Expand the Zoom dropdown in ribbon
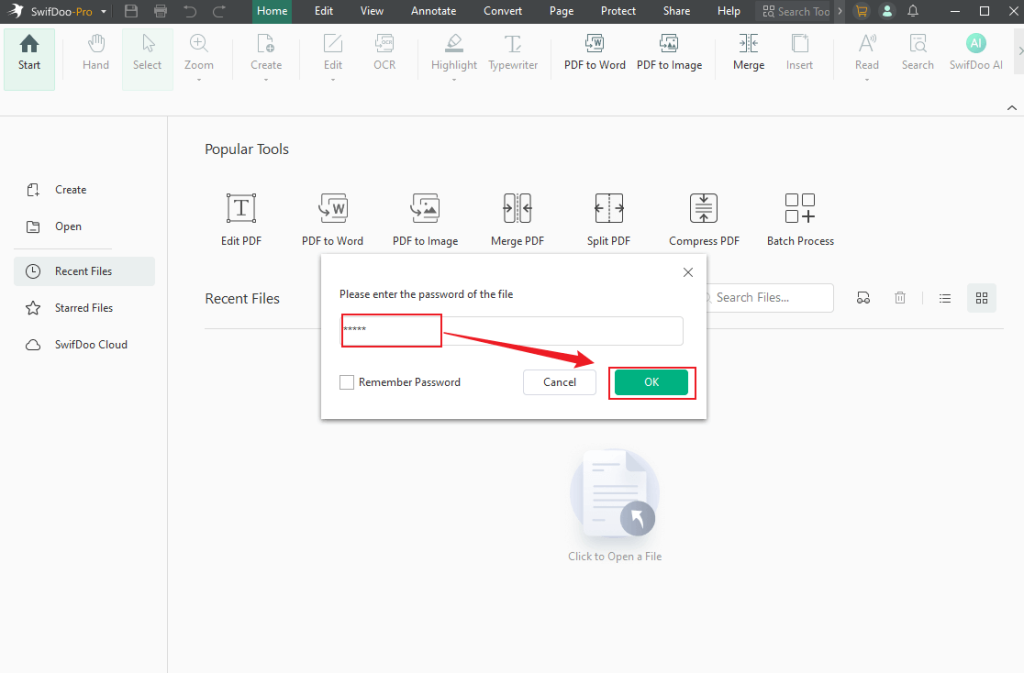The image size is (1024, 673). click(x=199, y=79)
